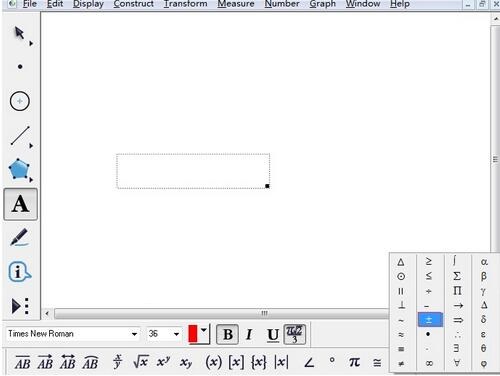The width and height of the screenshot is (500, 376).
Task: Open the text color dropdown arrow
Action: (204, 330)
